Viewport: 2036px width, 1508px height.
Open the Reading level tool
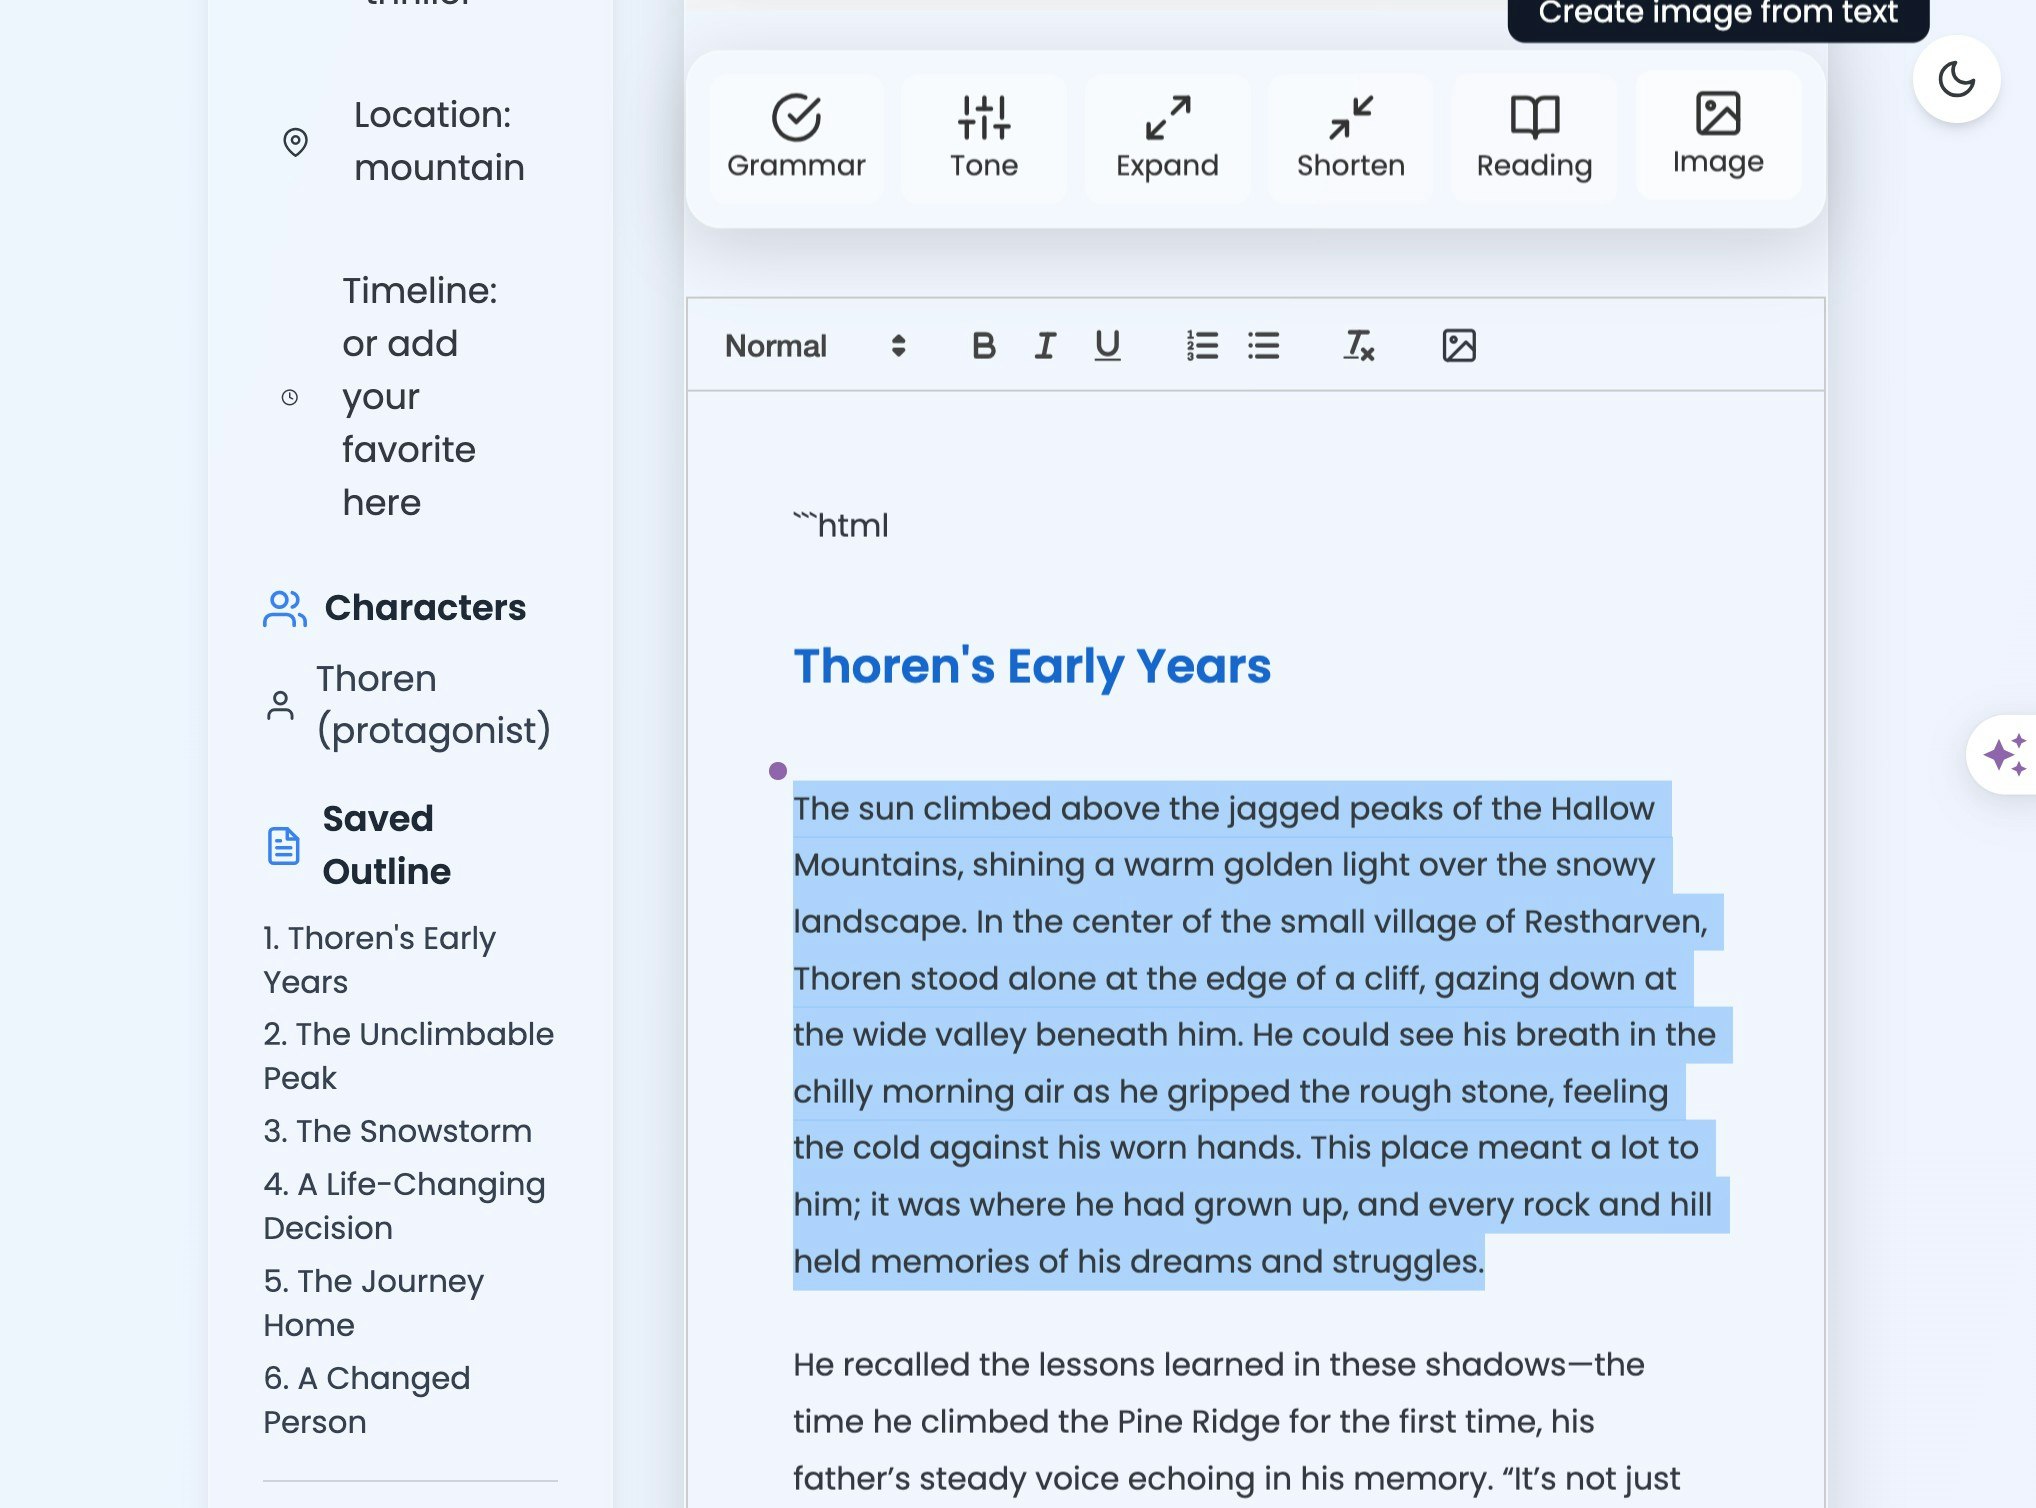(1534, 138)
